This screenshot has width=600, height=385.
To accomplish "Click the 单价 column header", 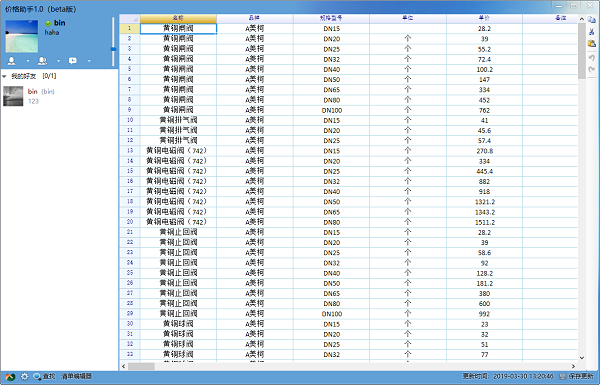I will (484, 18).
